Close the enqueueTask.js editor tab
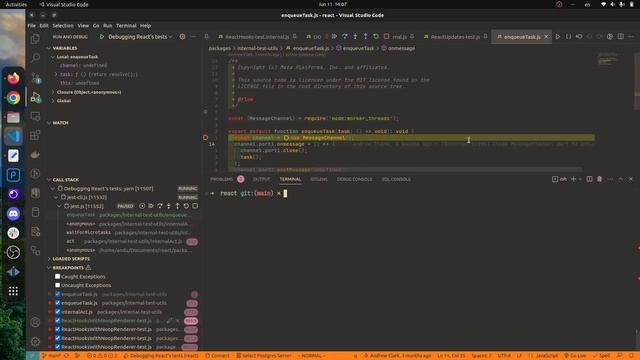Screen dimensions: 640x360 tap(546, 37)
